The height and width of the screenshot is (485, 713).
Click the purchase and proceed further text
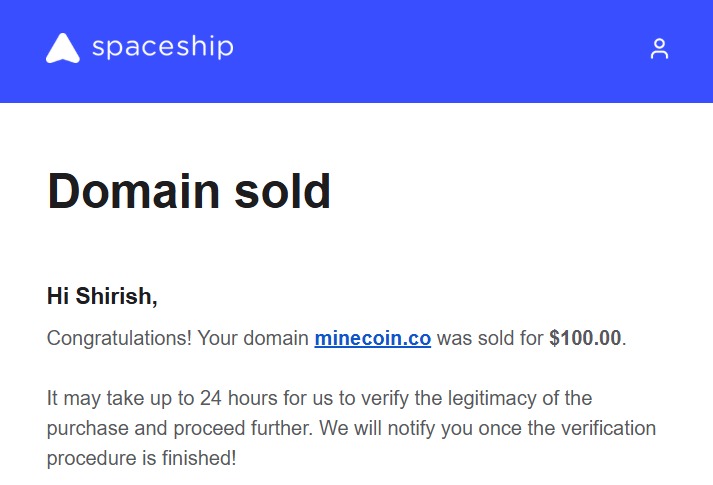180,429
